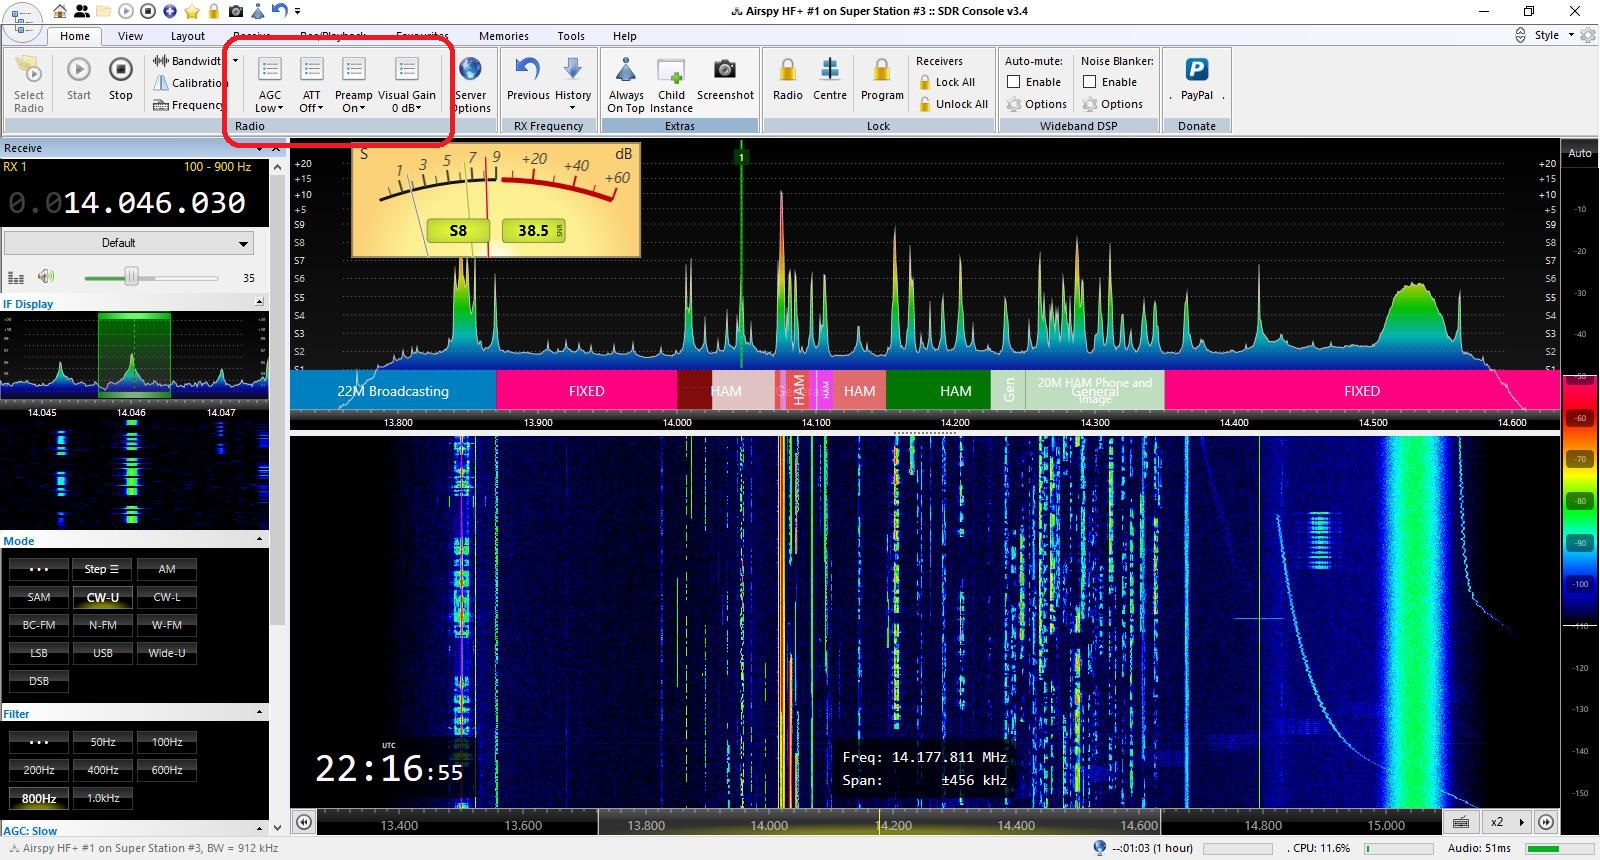The image size is (1600, 860).
Task: Mute audio with the speaker icon
Action: pos(46,277)
